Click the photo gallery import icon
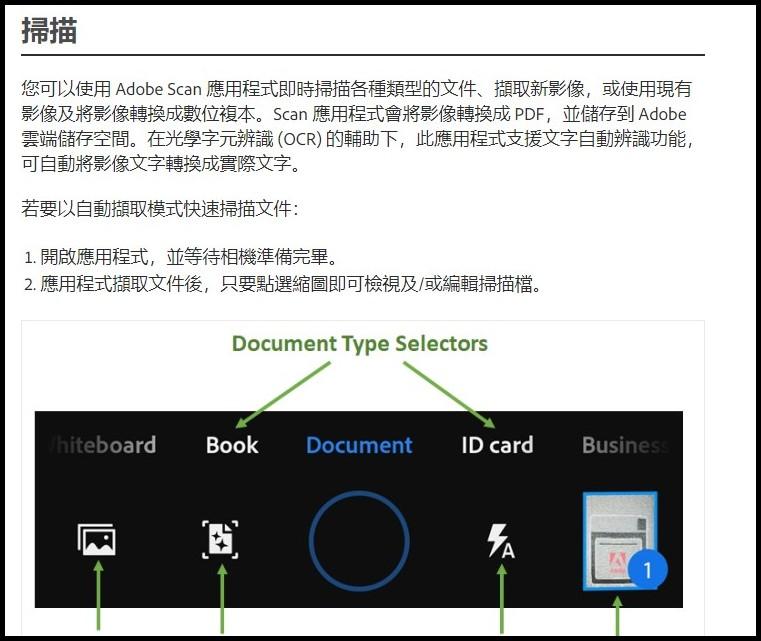This screenshot has width=761, height=641. [x=97, y=539]
